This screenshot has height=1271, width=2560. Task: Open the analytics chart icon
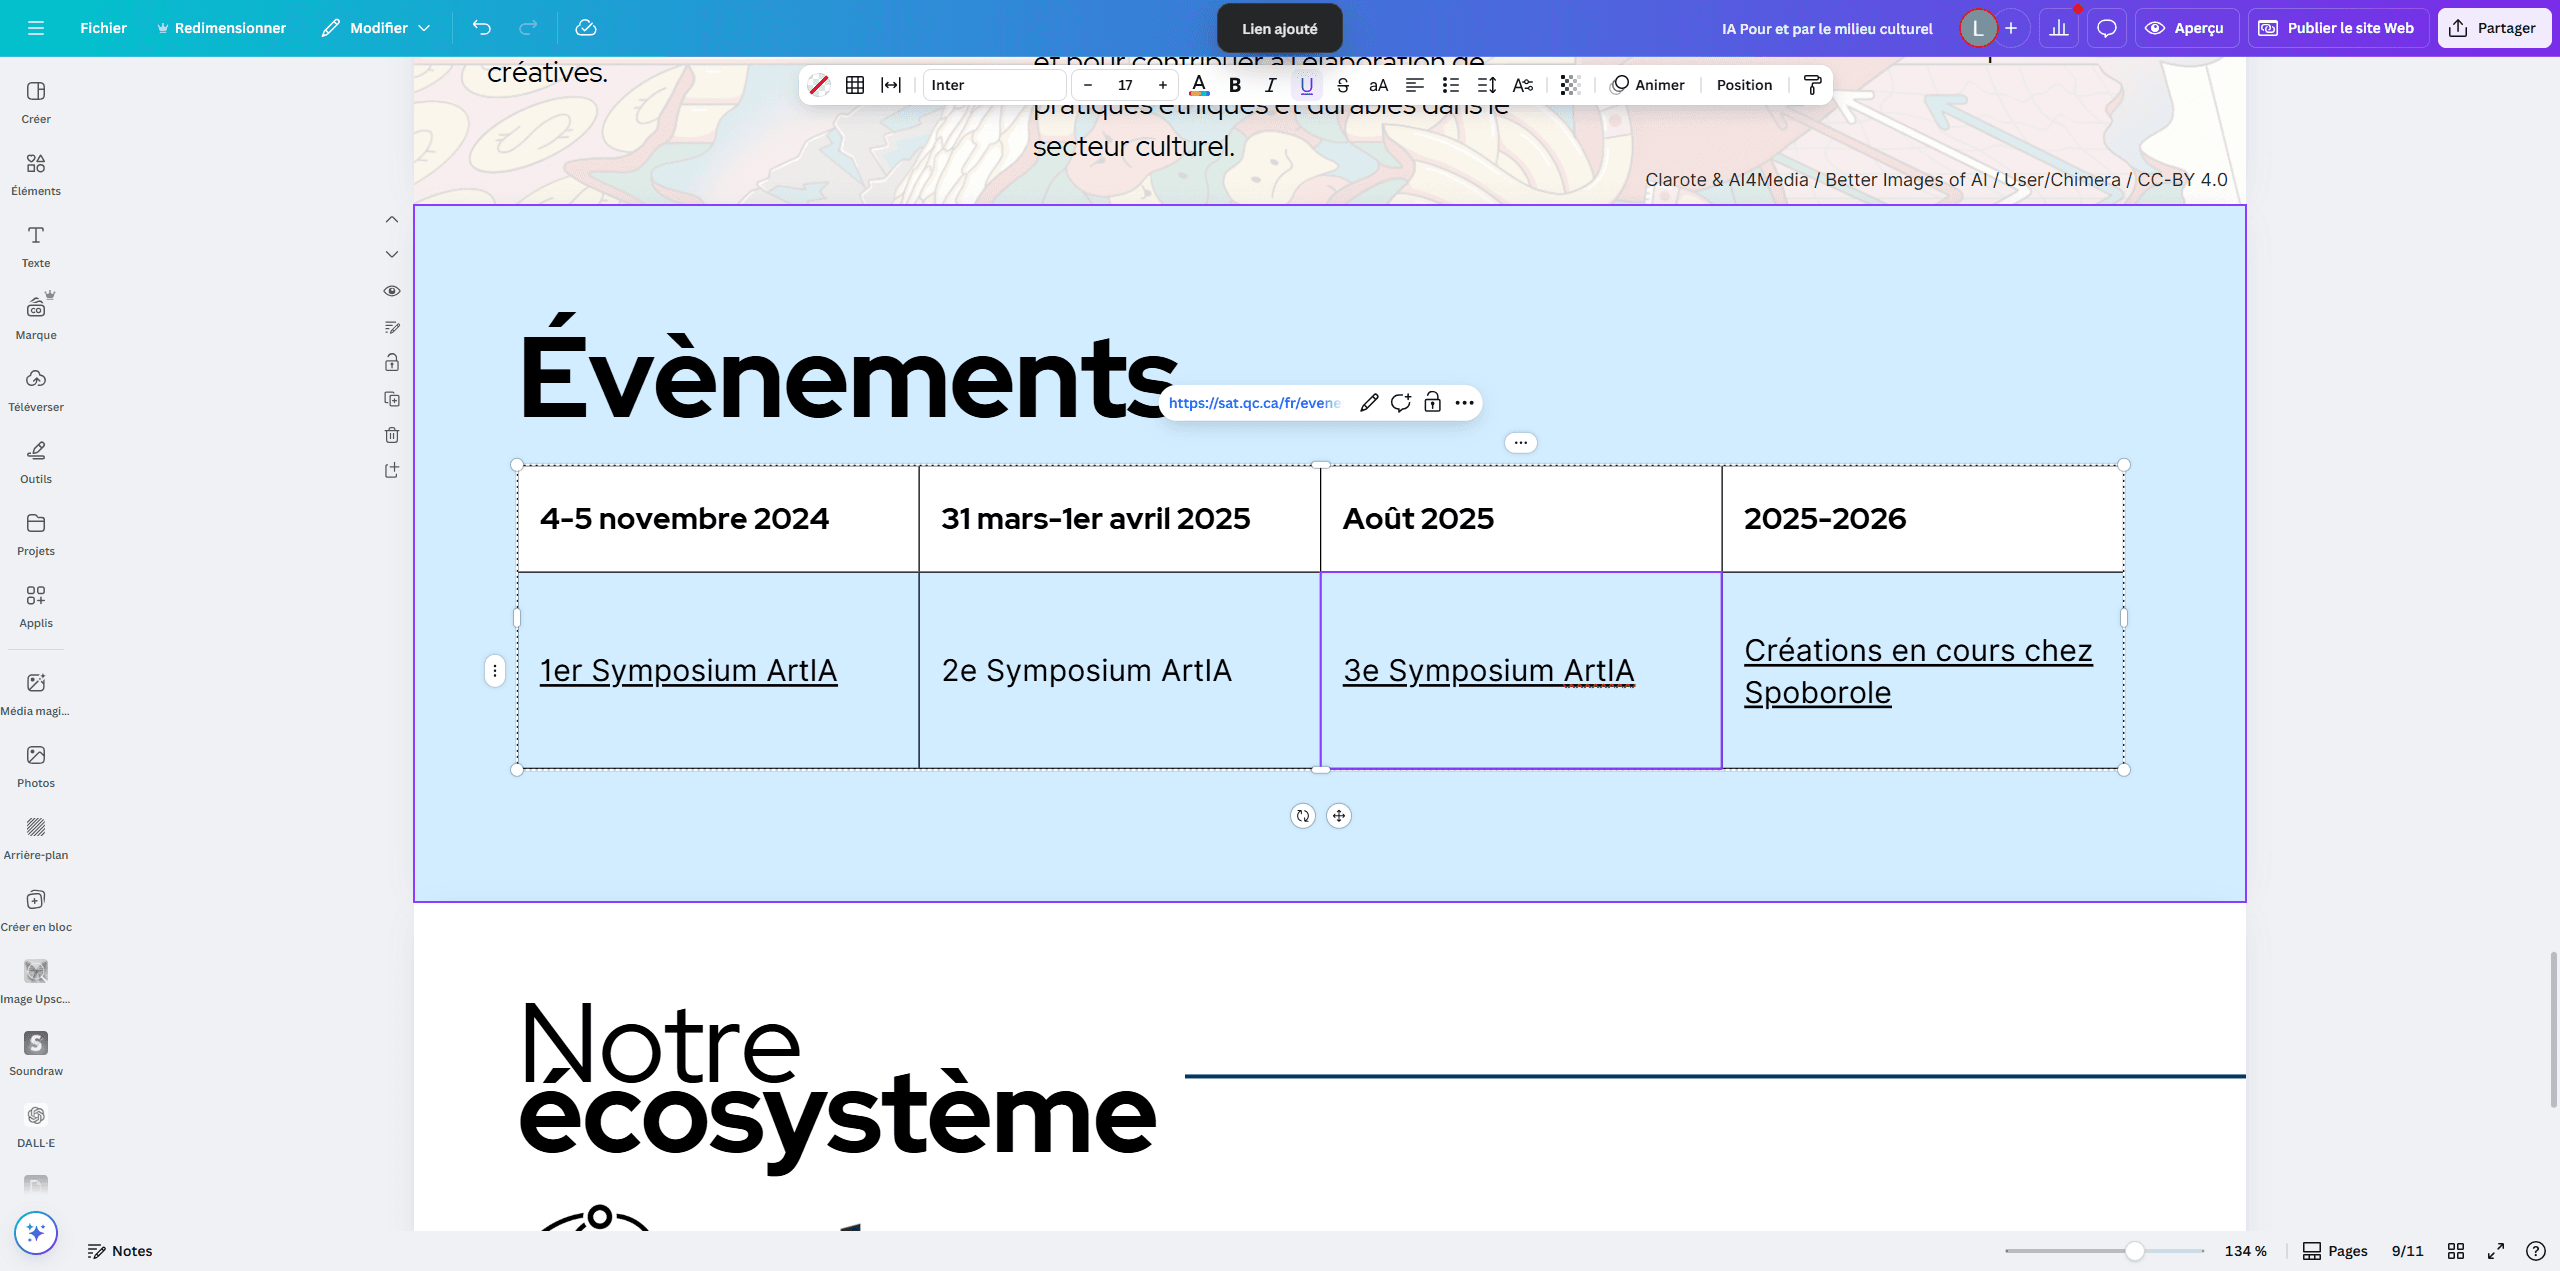point(2059,28)
